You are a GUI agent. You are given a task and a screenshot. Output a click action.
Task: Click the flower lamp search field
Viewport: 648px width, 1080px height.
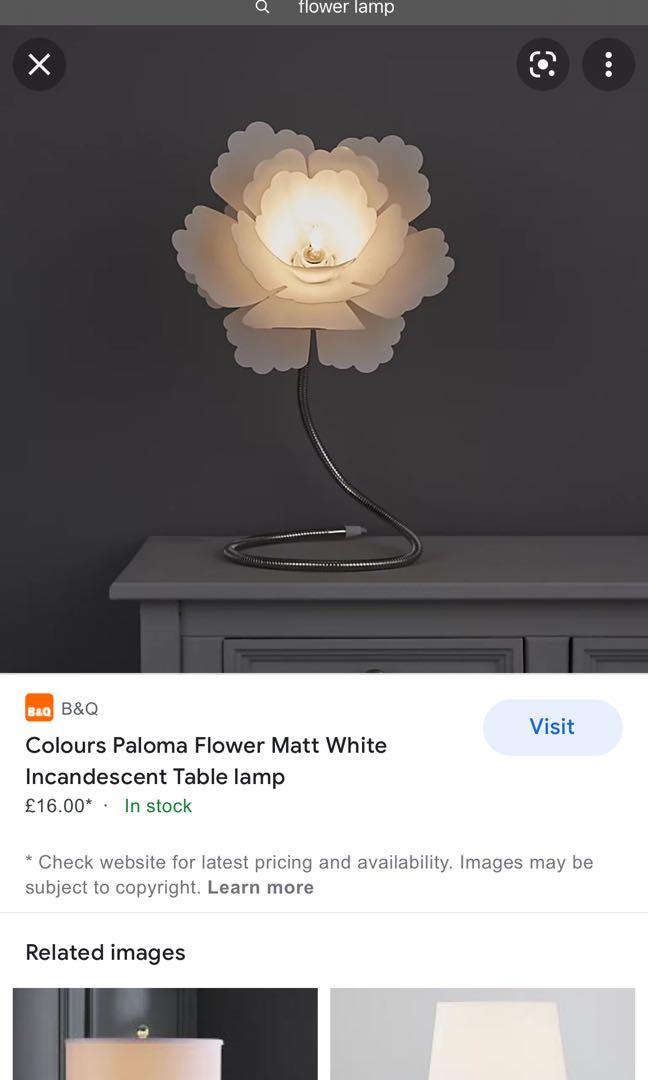[346, 8]
